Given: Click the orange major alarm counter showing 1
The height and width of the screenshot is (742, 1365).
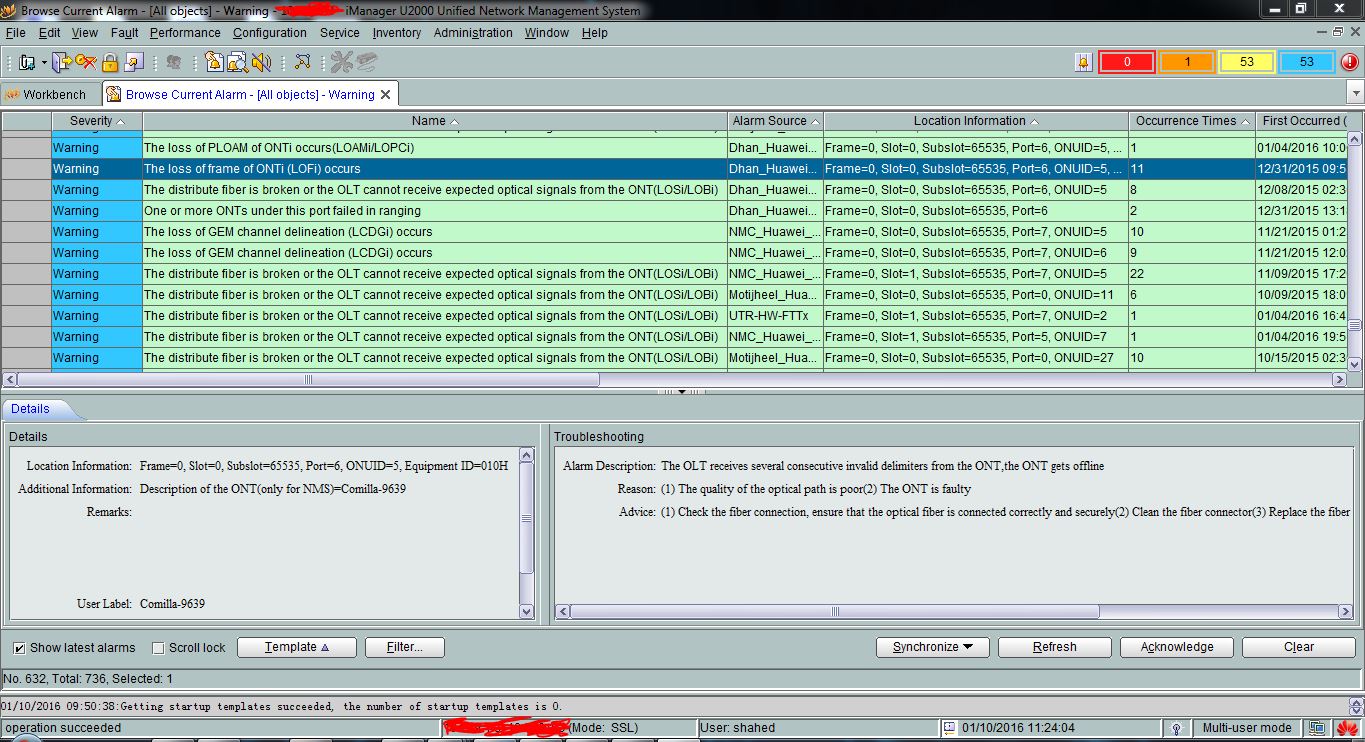Looking at the screenshot, I should click(1187, 62).
